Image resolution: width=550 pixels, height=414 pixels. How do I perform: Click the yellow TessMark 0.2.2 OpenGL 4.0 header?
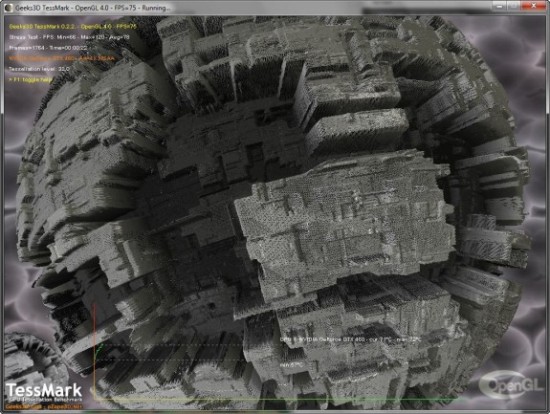[73, 26]
